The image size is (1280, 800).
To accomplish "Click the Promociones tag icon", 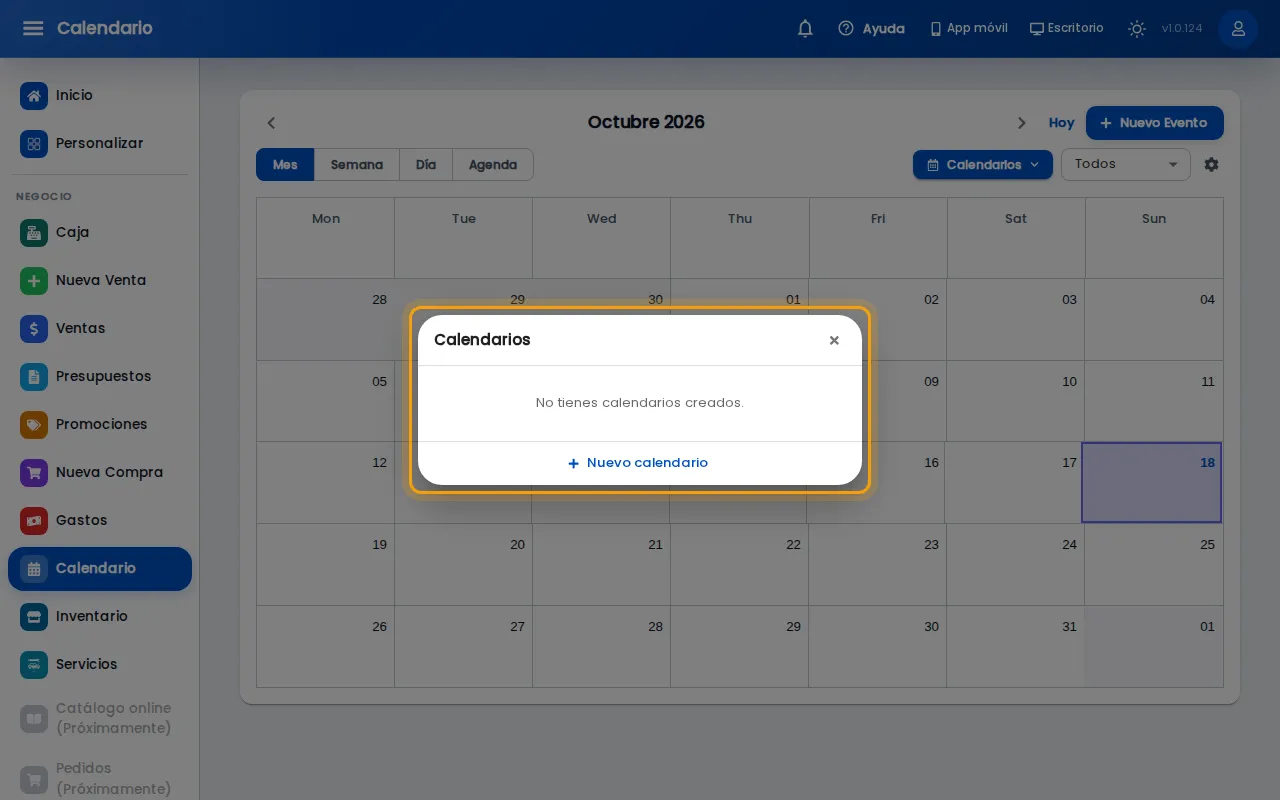I will 34,425.
